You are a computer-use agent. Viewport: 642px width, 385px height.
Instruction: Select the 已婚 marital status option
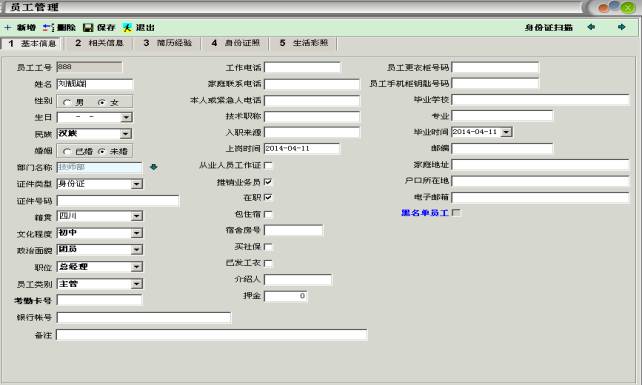[67, 151]
